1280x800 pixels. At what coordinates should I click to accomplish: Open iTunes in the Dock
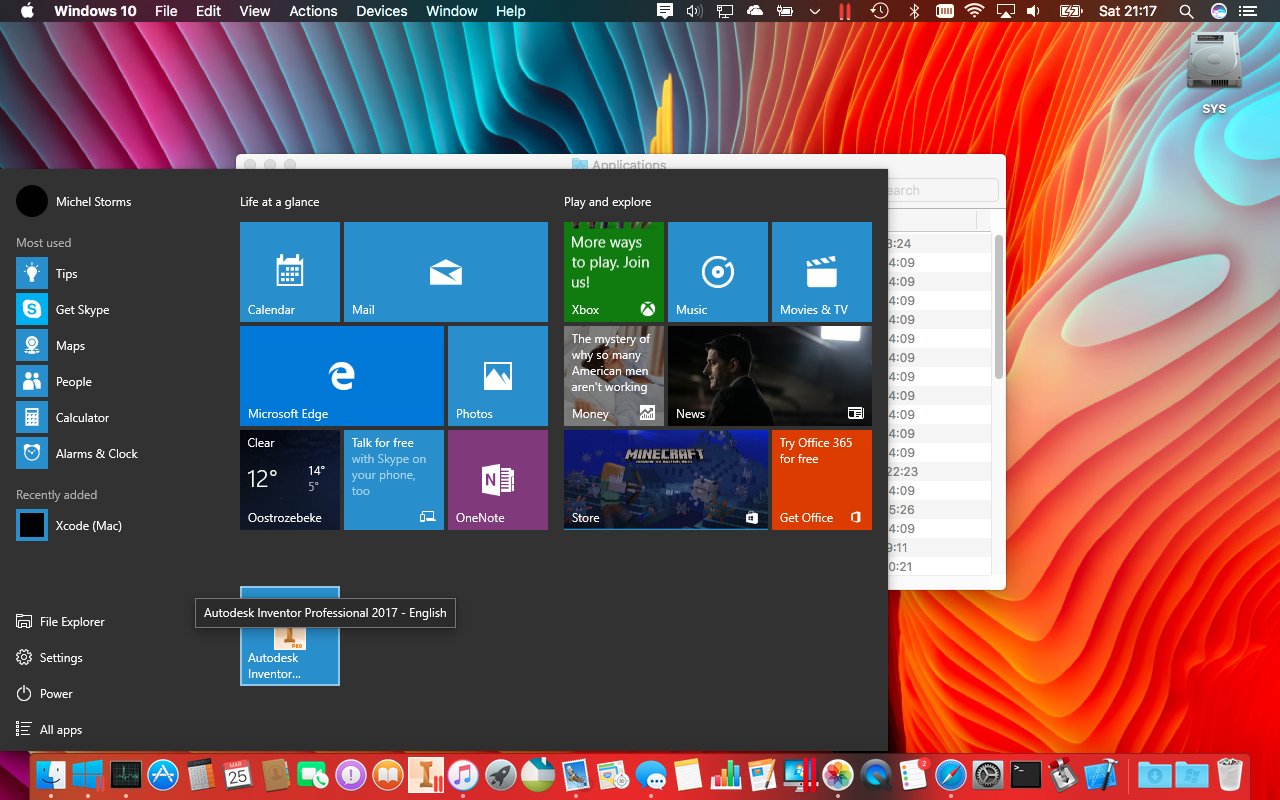tap(462, 775)
